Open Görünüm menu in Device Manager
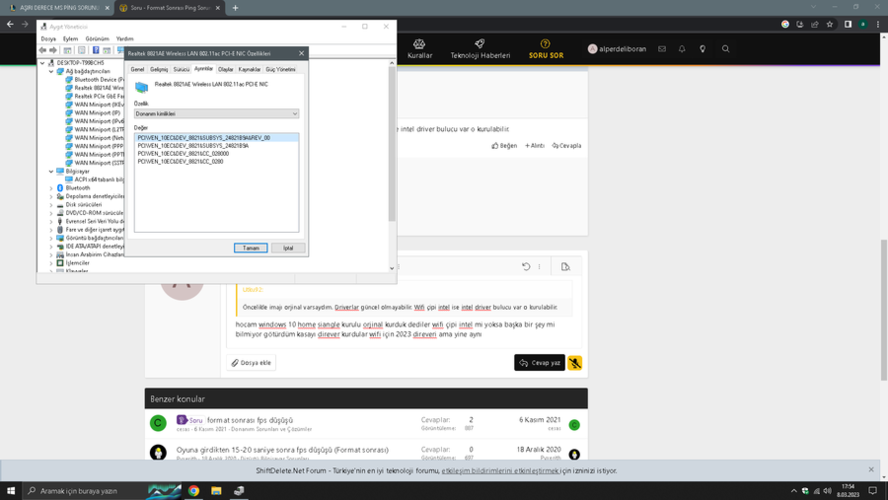 tap(97, 39)
